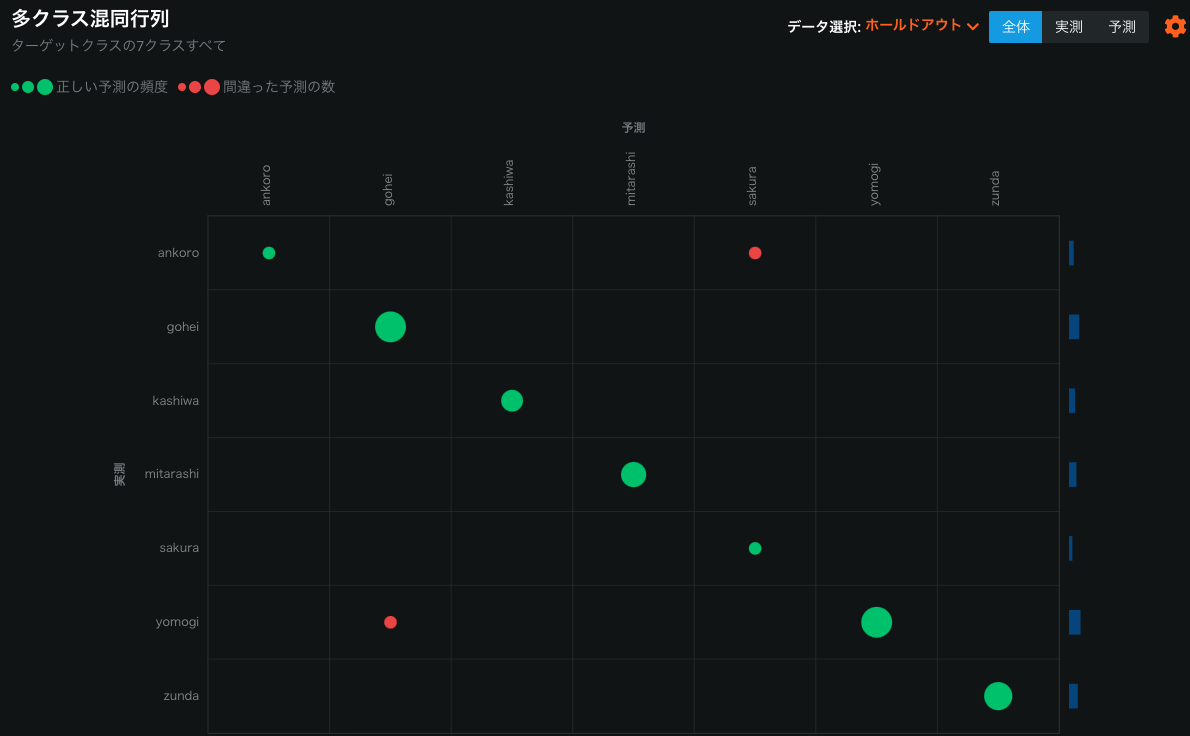
Task: Click the ankoro column header
Action: [x=266, y=185]
